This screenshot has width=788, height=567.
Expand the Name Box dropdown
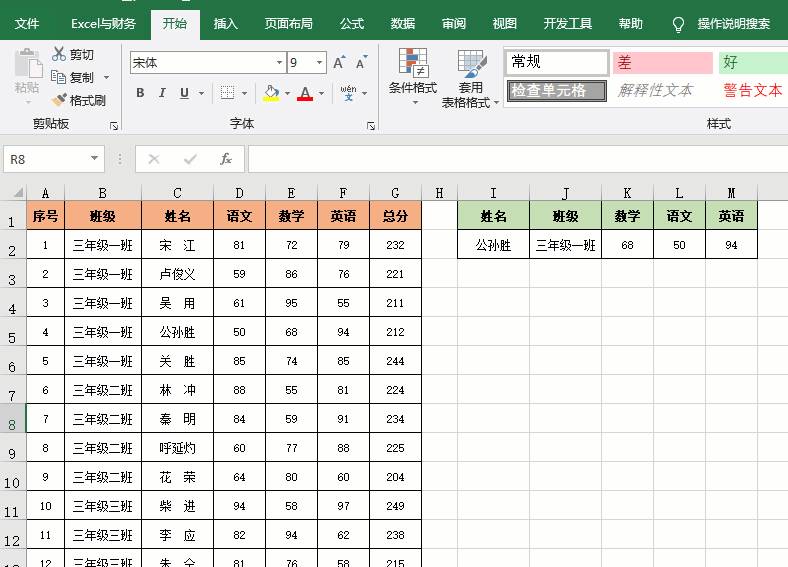(94, 159)
